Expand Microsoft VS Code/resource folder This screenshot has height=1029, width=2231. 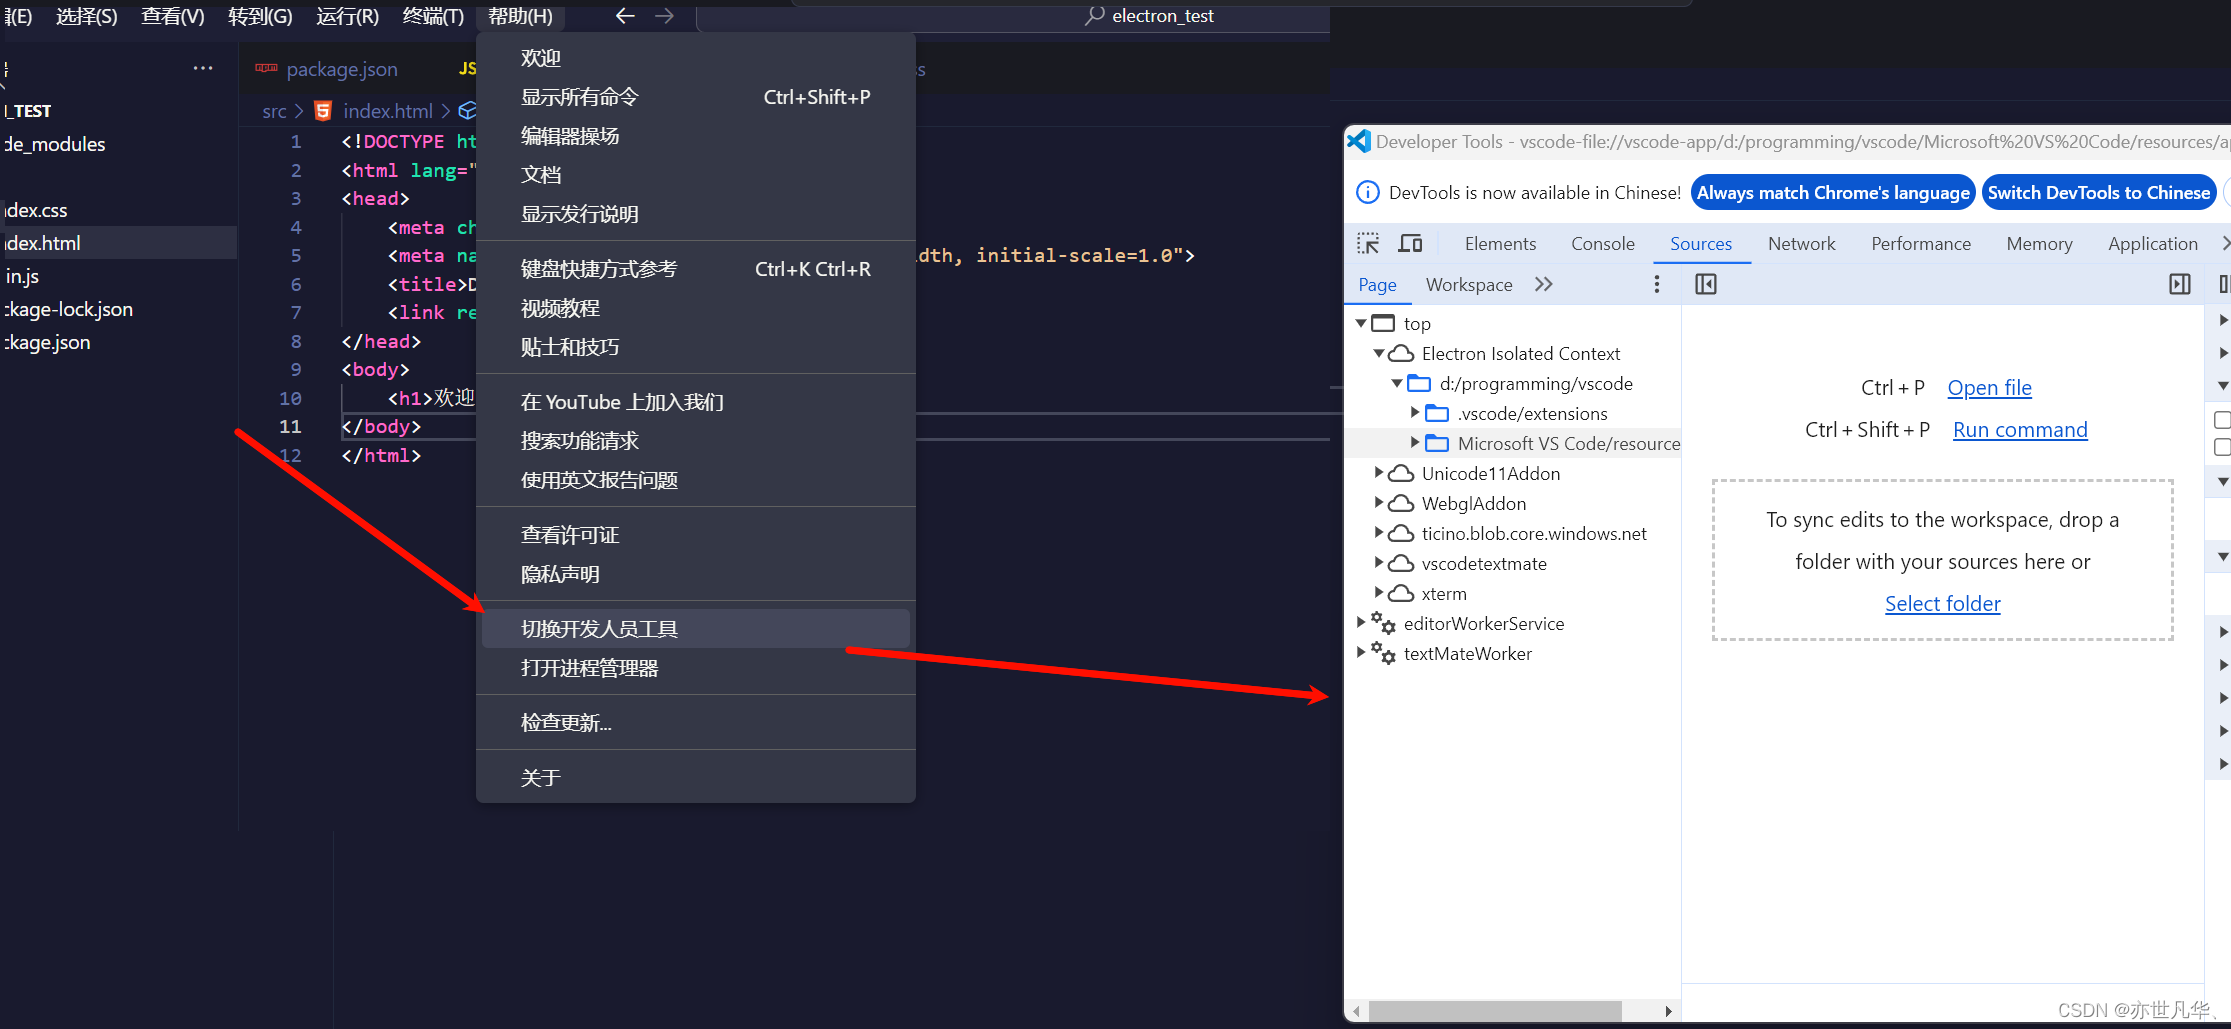click(1415, 442)
